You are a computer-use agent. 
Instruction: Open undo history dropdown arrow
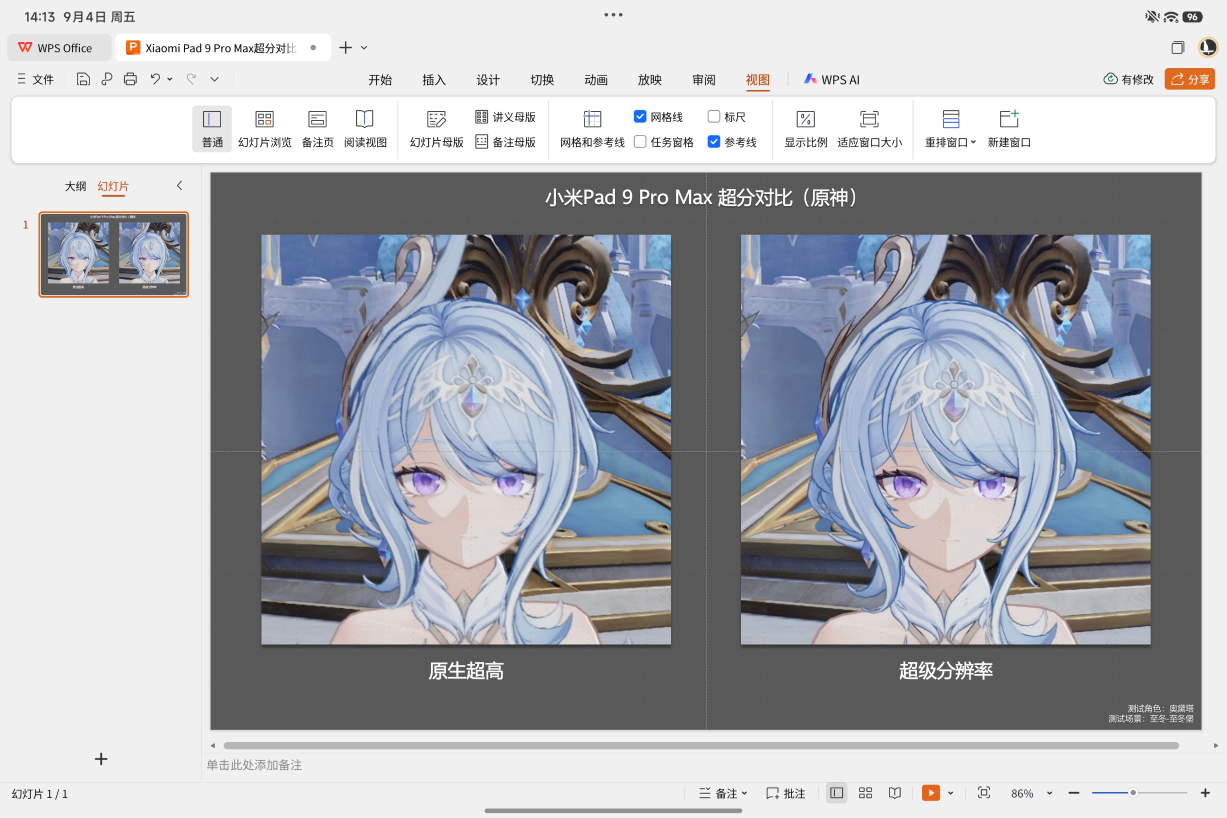tap(170, 79)
